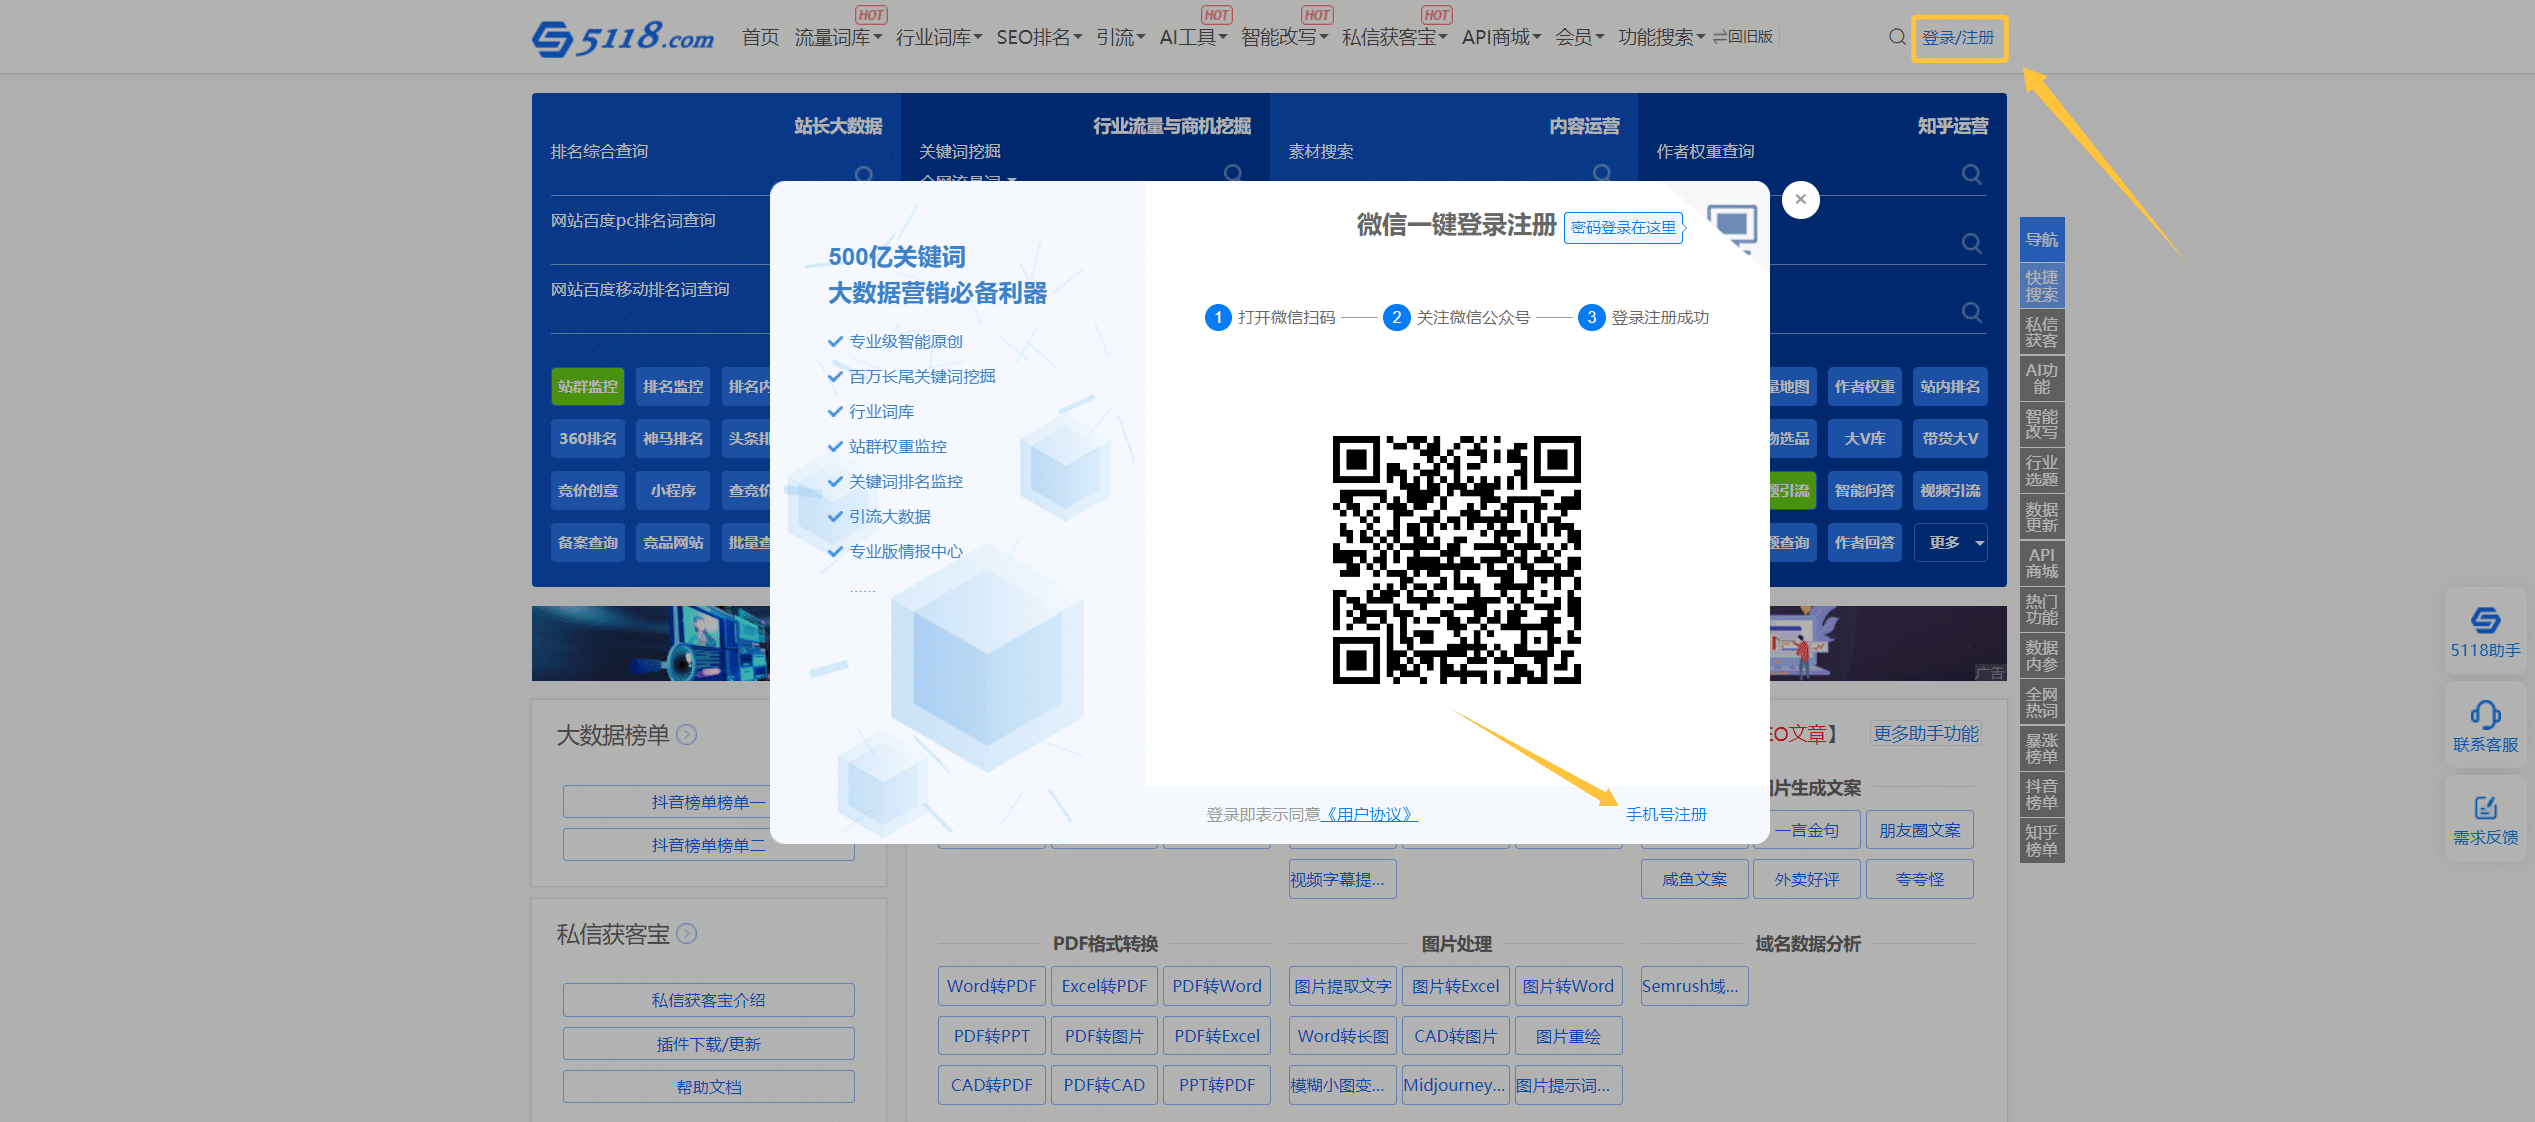Expand the 会员 menu
Screen dimensions: 2535x1122
tap(1579, 38)
